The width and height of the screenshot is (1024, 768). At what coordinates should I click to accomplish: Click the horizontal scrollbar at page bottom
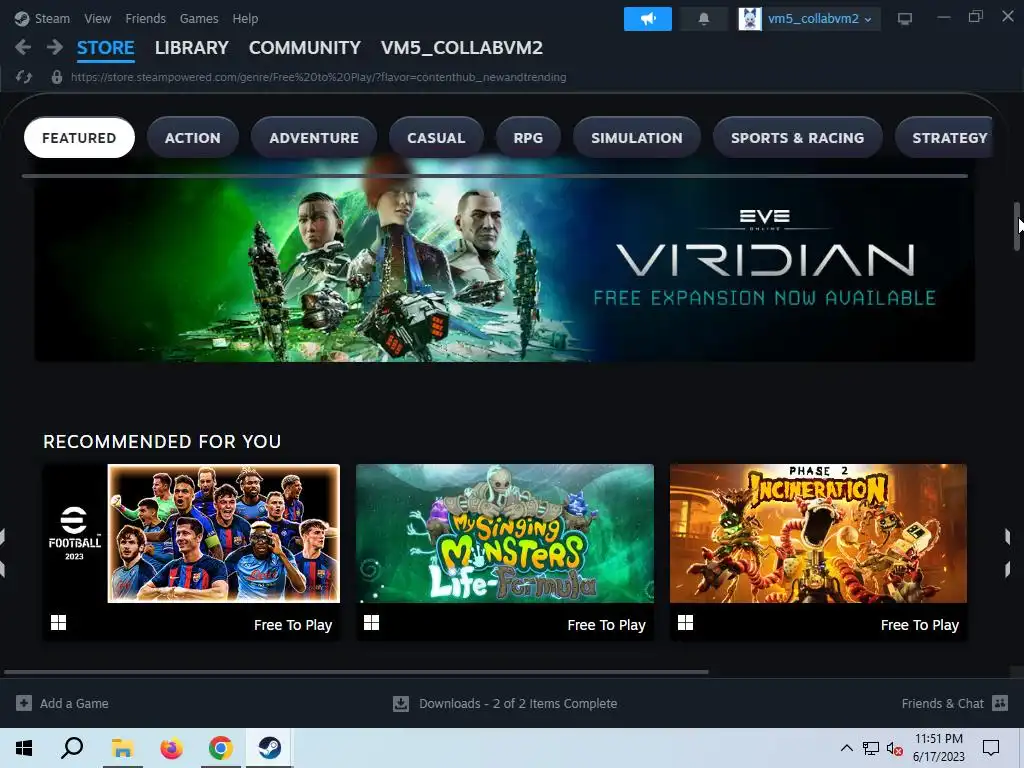(x=356, y=671)
